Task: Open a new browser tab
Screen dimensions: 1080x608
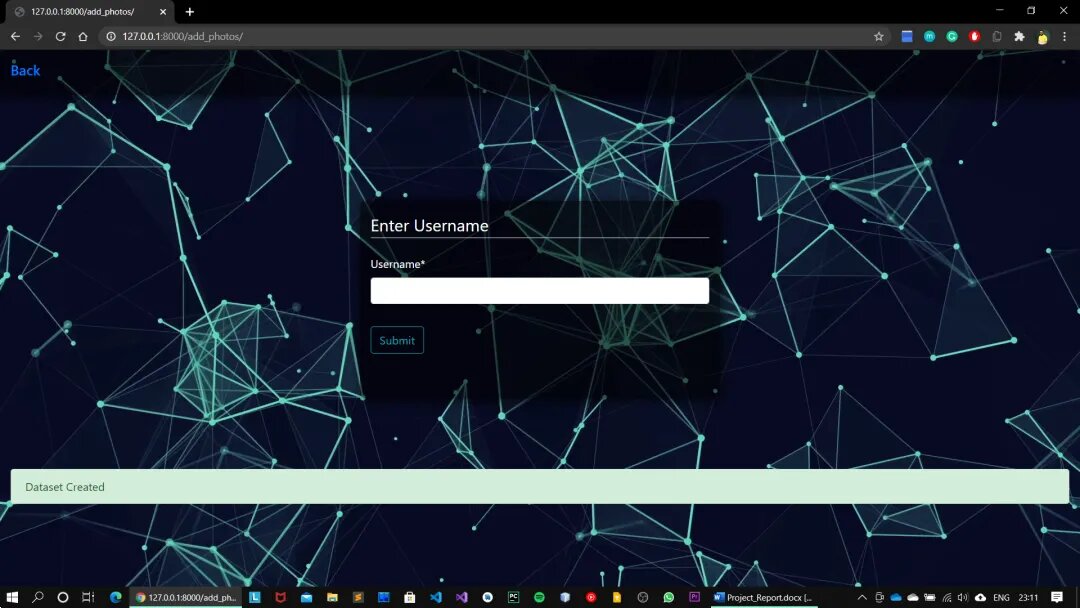Action: 189,12
